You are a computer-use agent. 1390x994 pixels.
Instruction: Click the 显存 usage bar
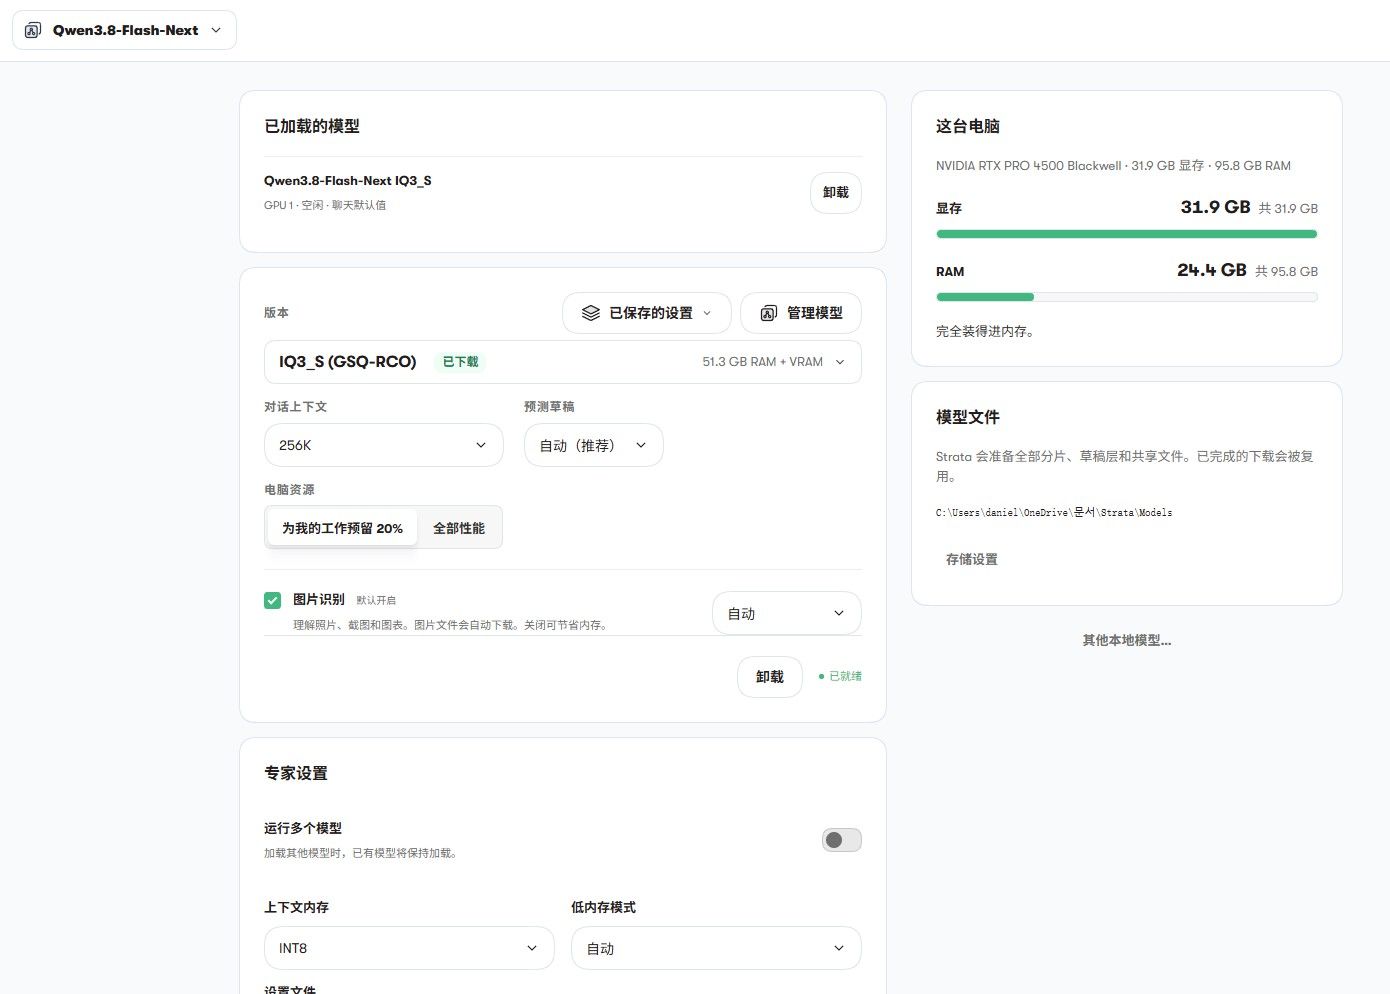[1126, 234]
